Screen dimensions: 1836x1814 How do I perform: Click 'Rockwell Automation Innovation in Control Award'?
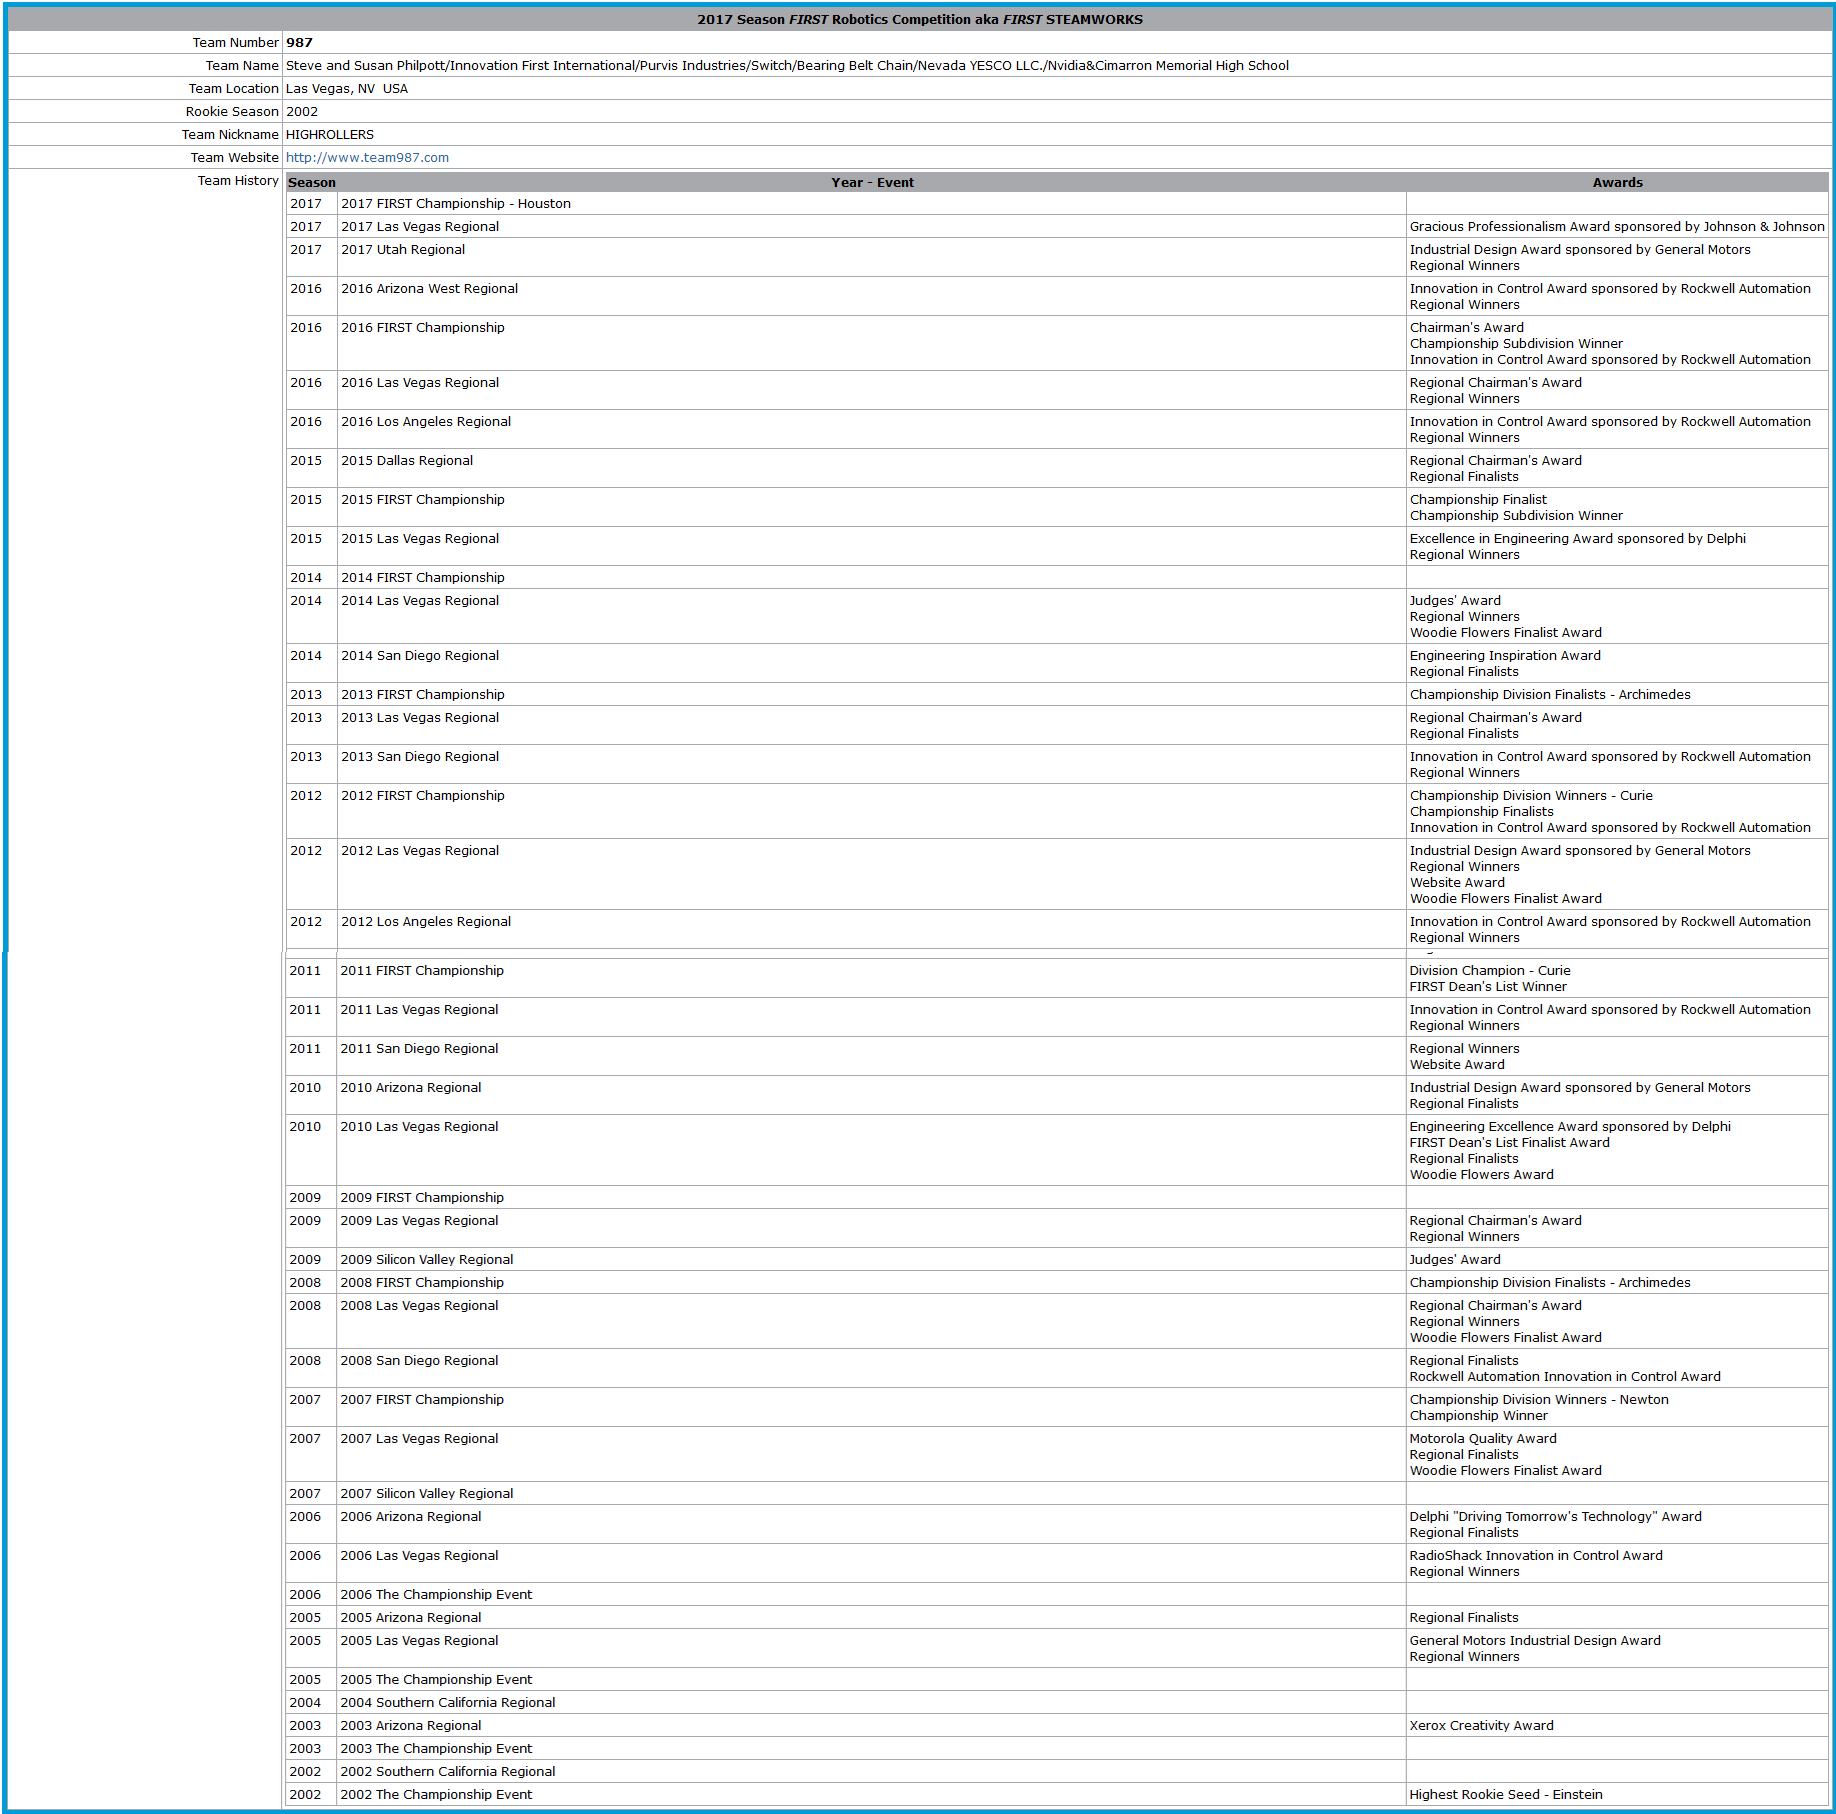point(1565,1377)
